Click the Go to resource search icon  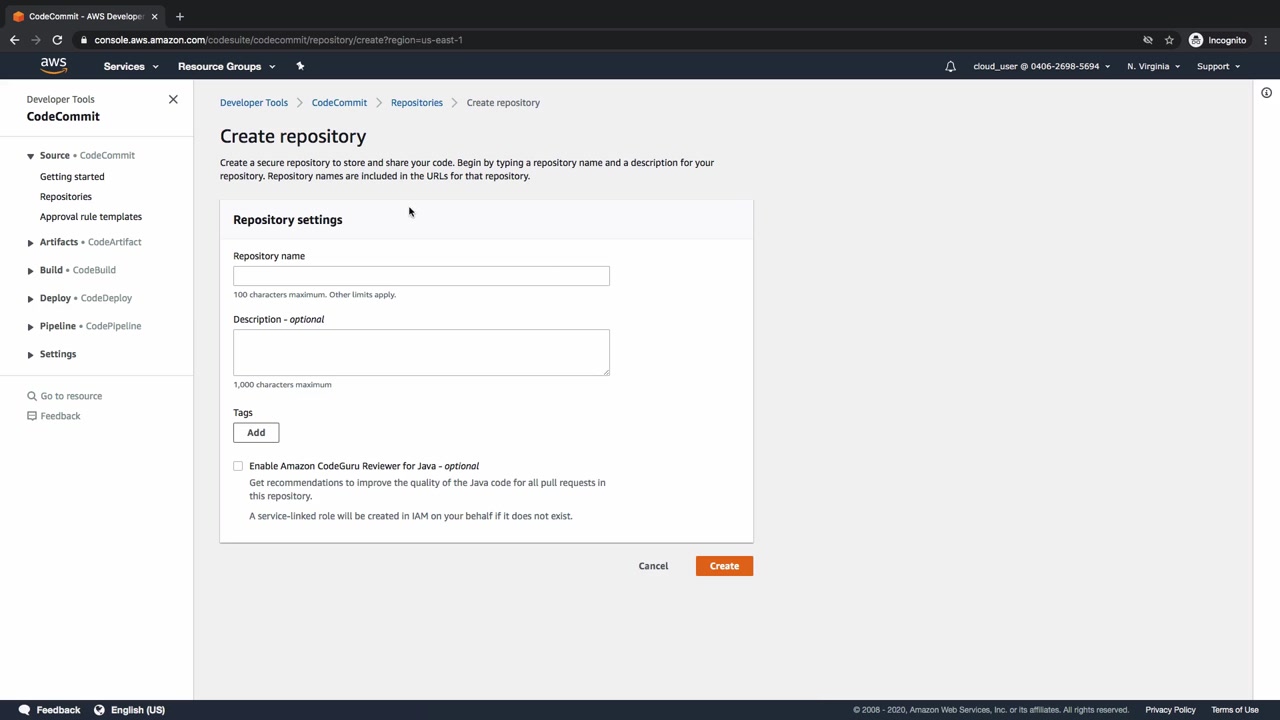[x=32, y=396]
